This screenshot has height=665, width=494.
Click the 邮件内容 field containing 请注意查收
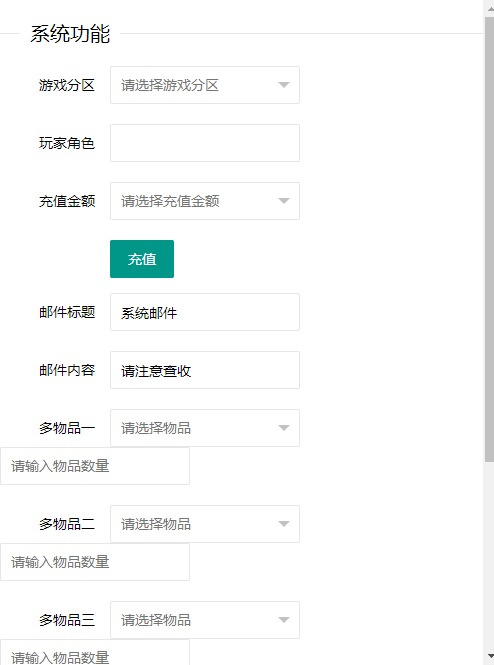click(205, 370)
